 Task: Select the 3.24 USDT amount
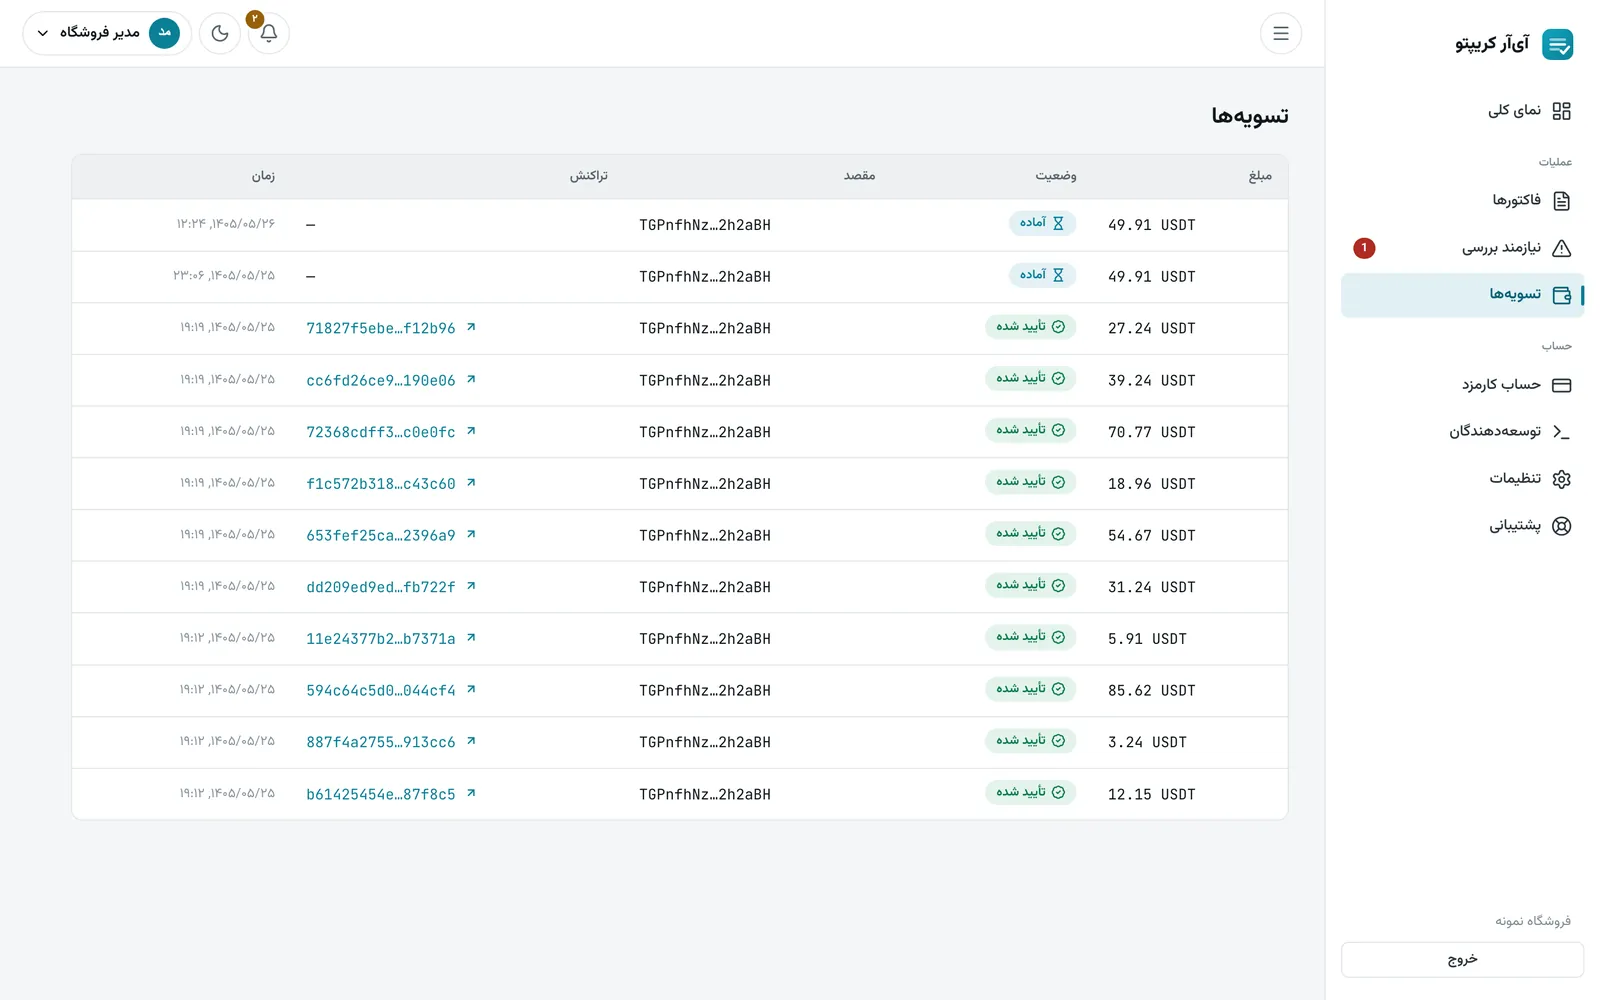[1147, 742]
